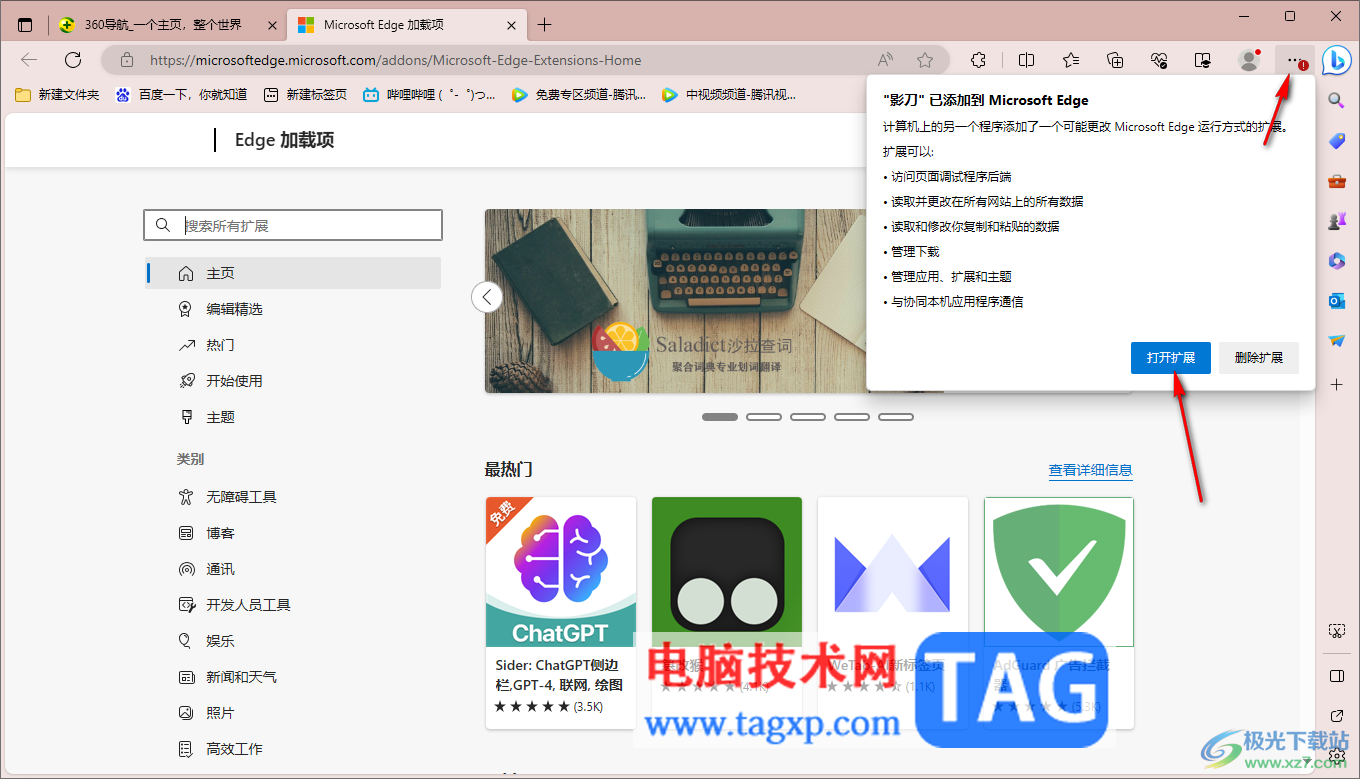Start sidebar screenshot capture tool
Image resolution: width=1360 pixels, height=779 pixels.
1337,631
